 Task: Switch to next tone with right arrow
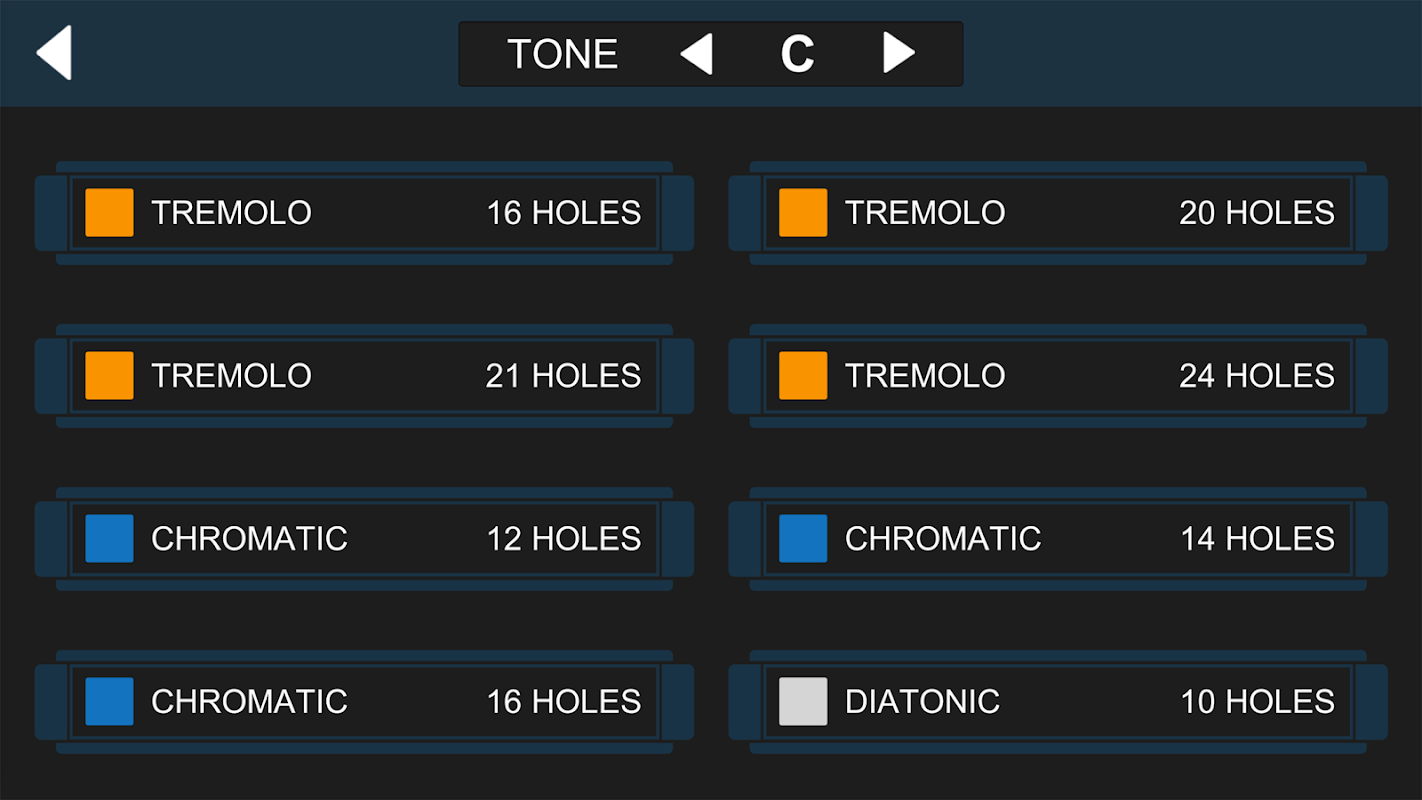(898, 53)
